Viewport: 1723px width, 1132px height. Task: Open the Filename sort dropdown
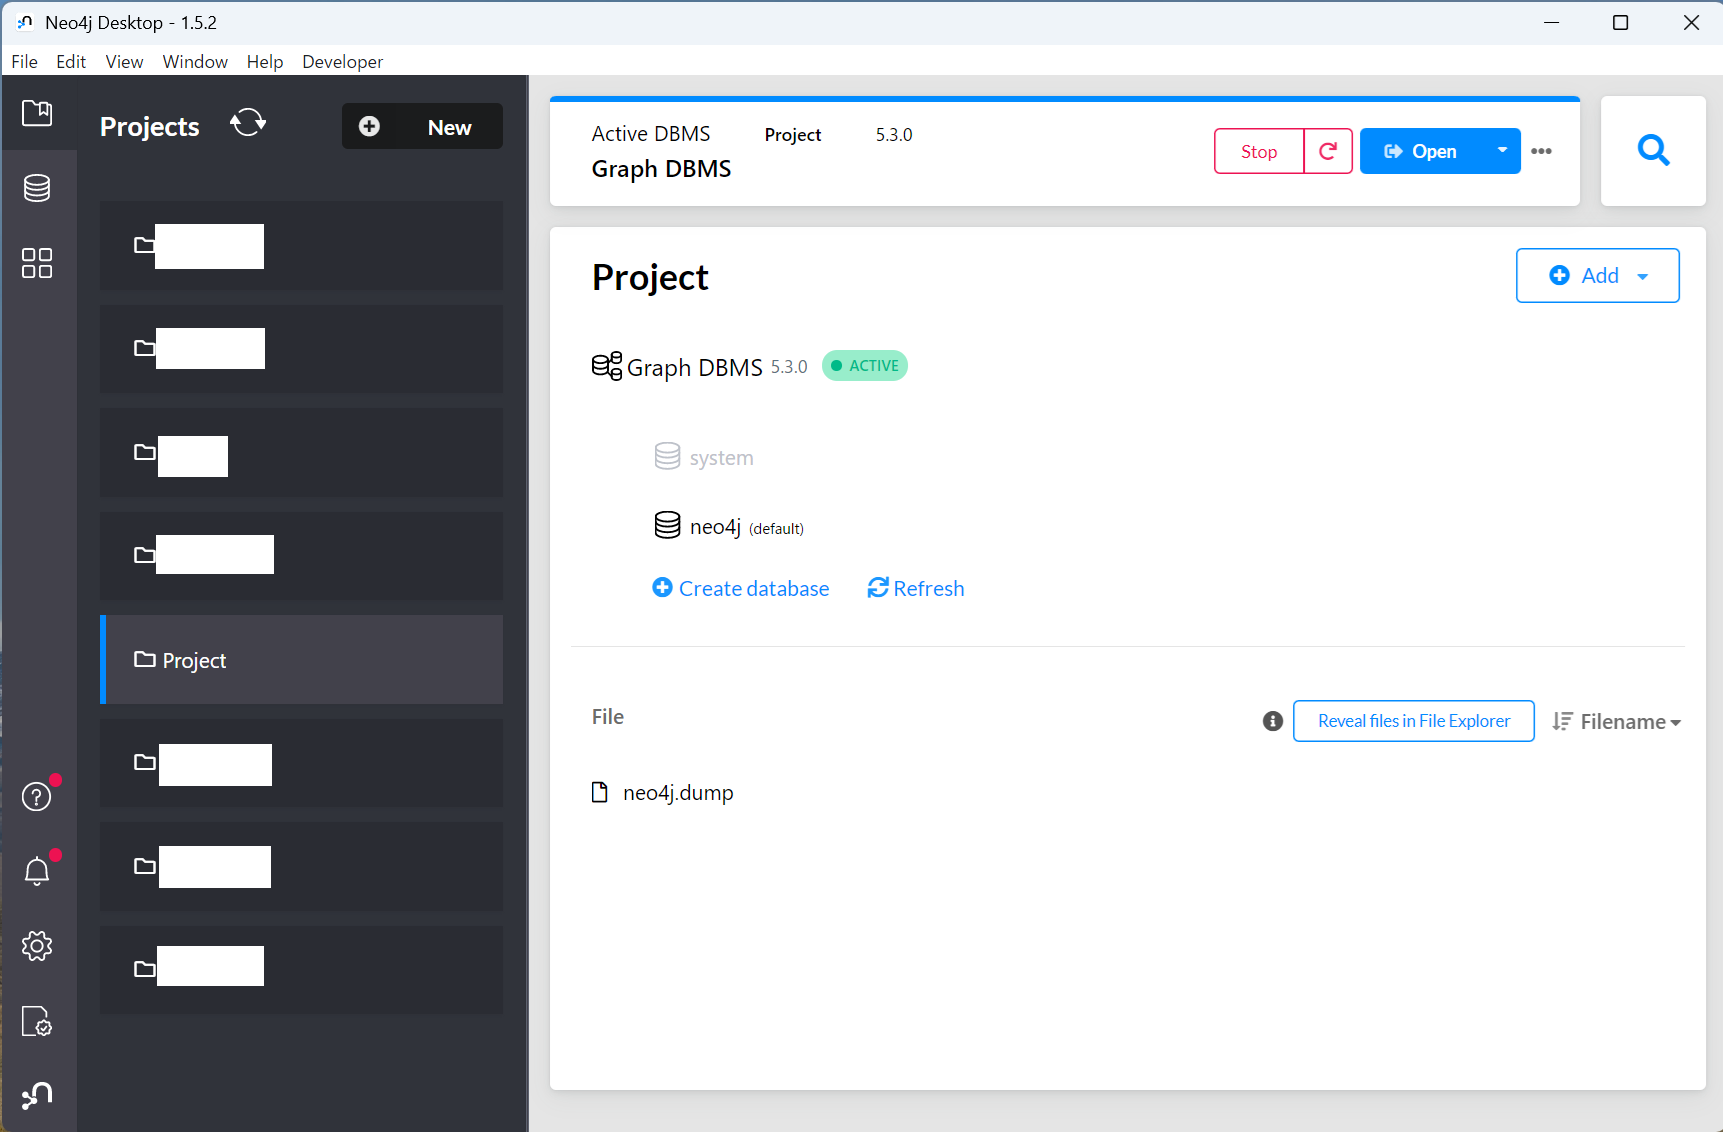tap(1616, 721)
